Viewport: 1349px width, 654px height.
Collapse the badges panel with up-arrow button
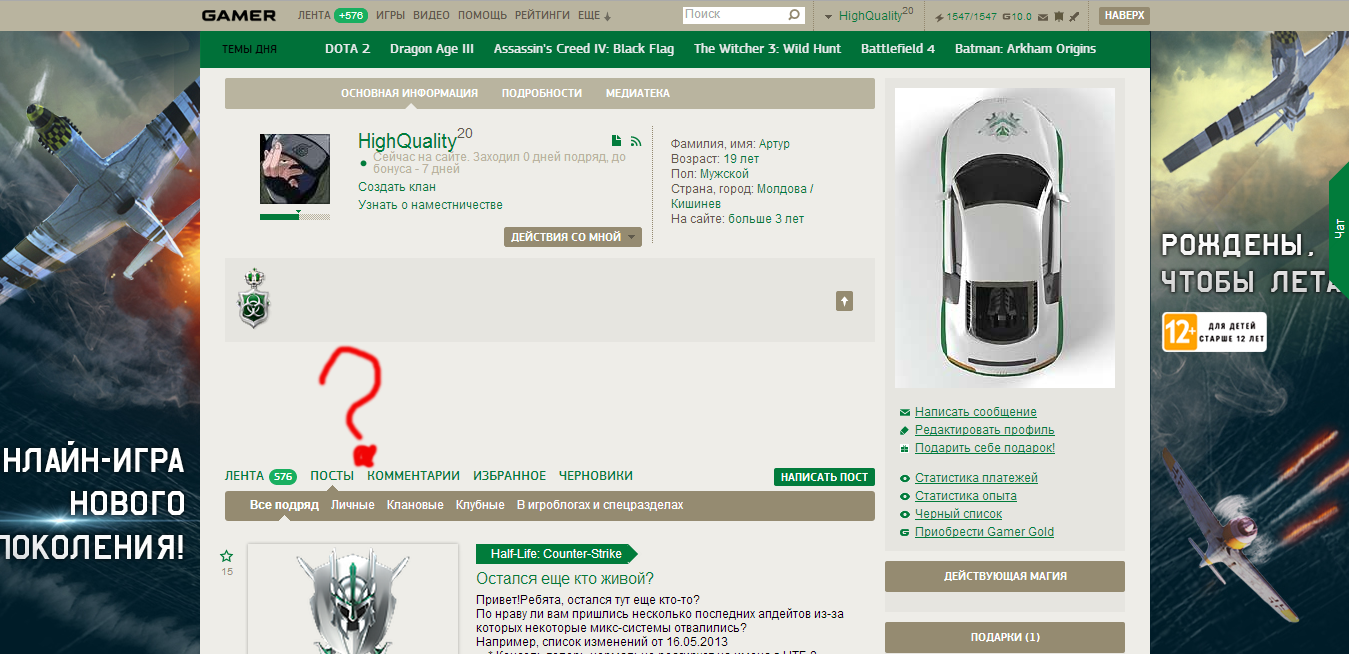(844, 301)
